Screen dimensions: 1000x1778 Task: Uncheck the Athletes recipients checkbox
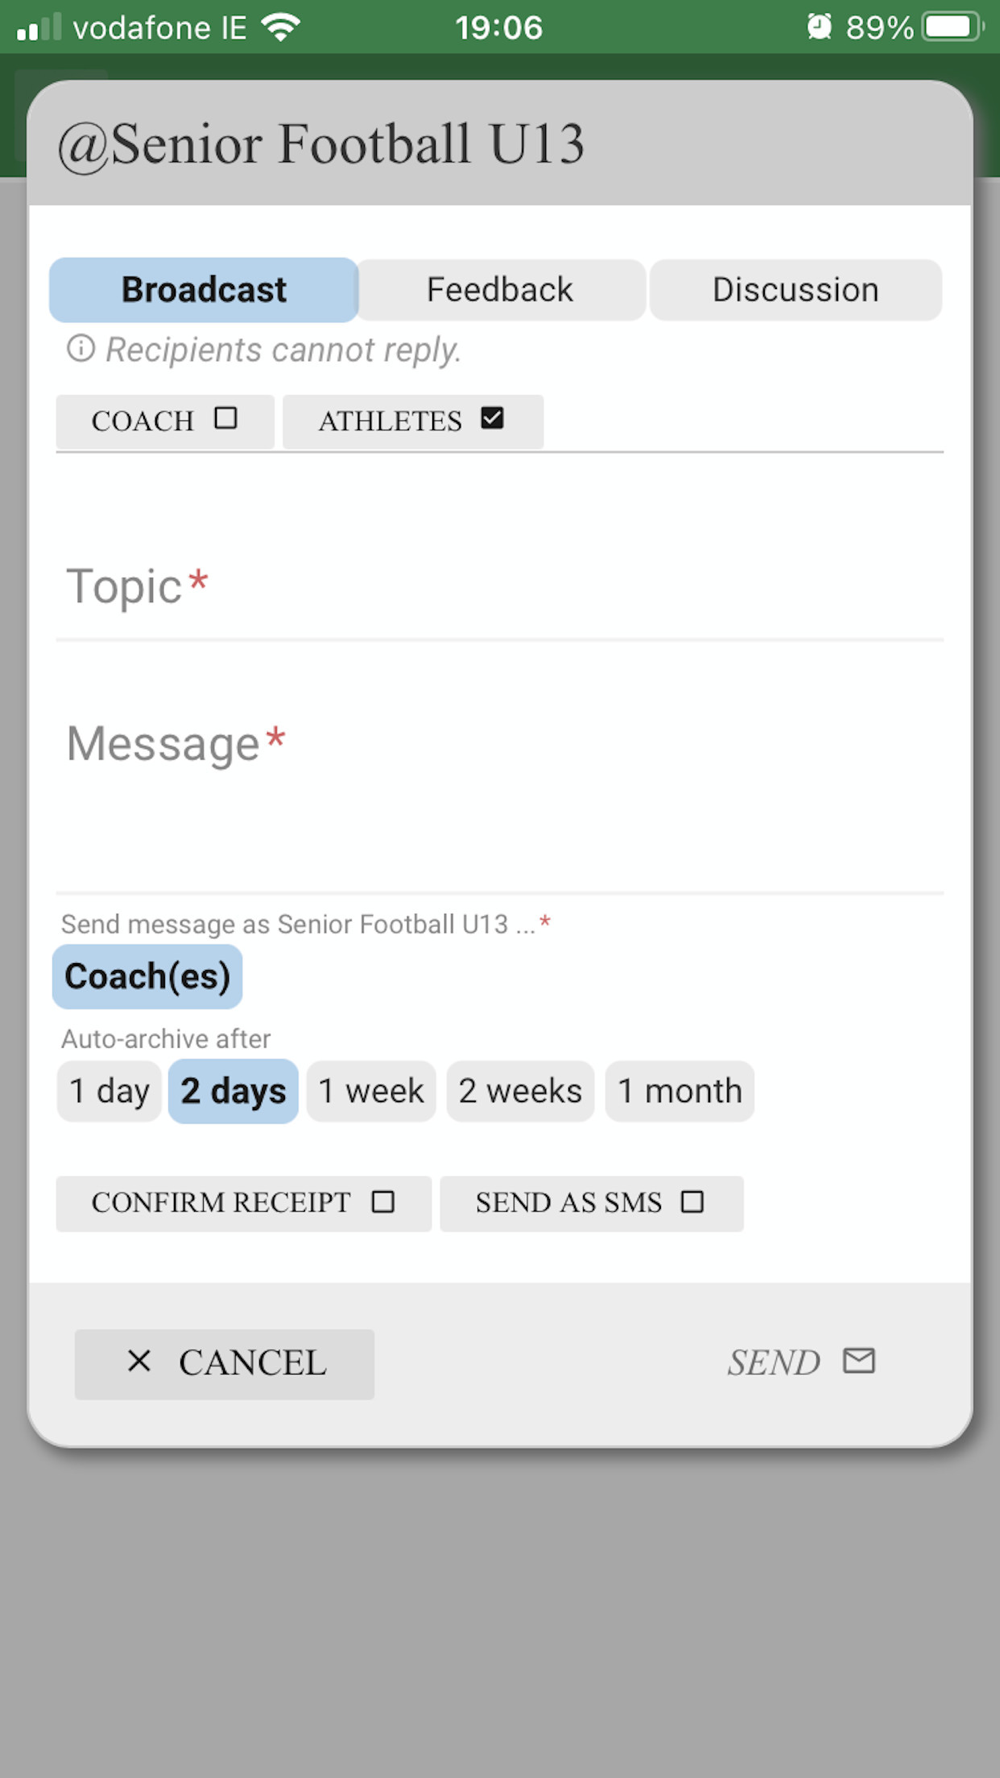[492, 418]
